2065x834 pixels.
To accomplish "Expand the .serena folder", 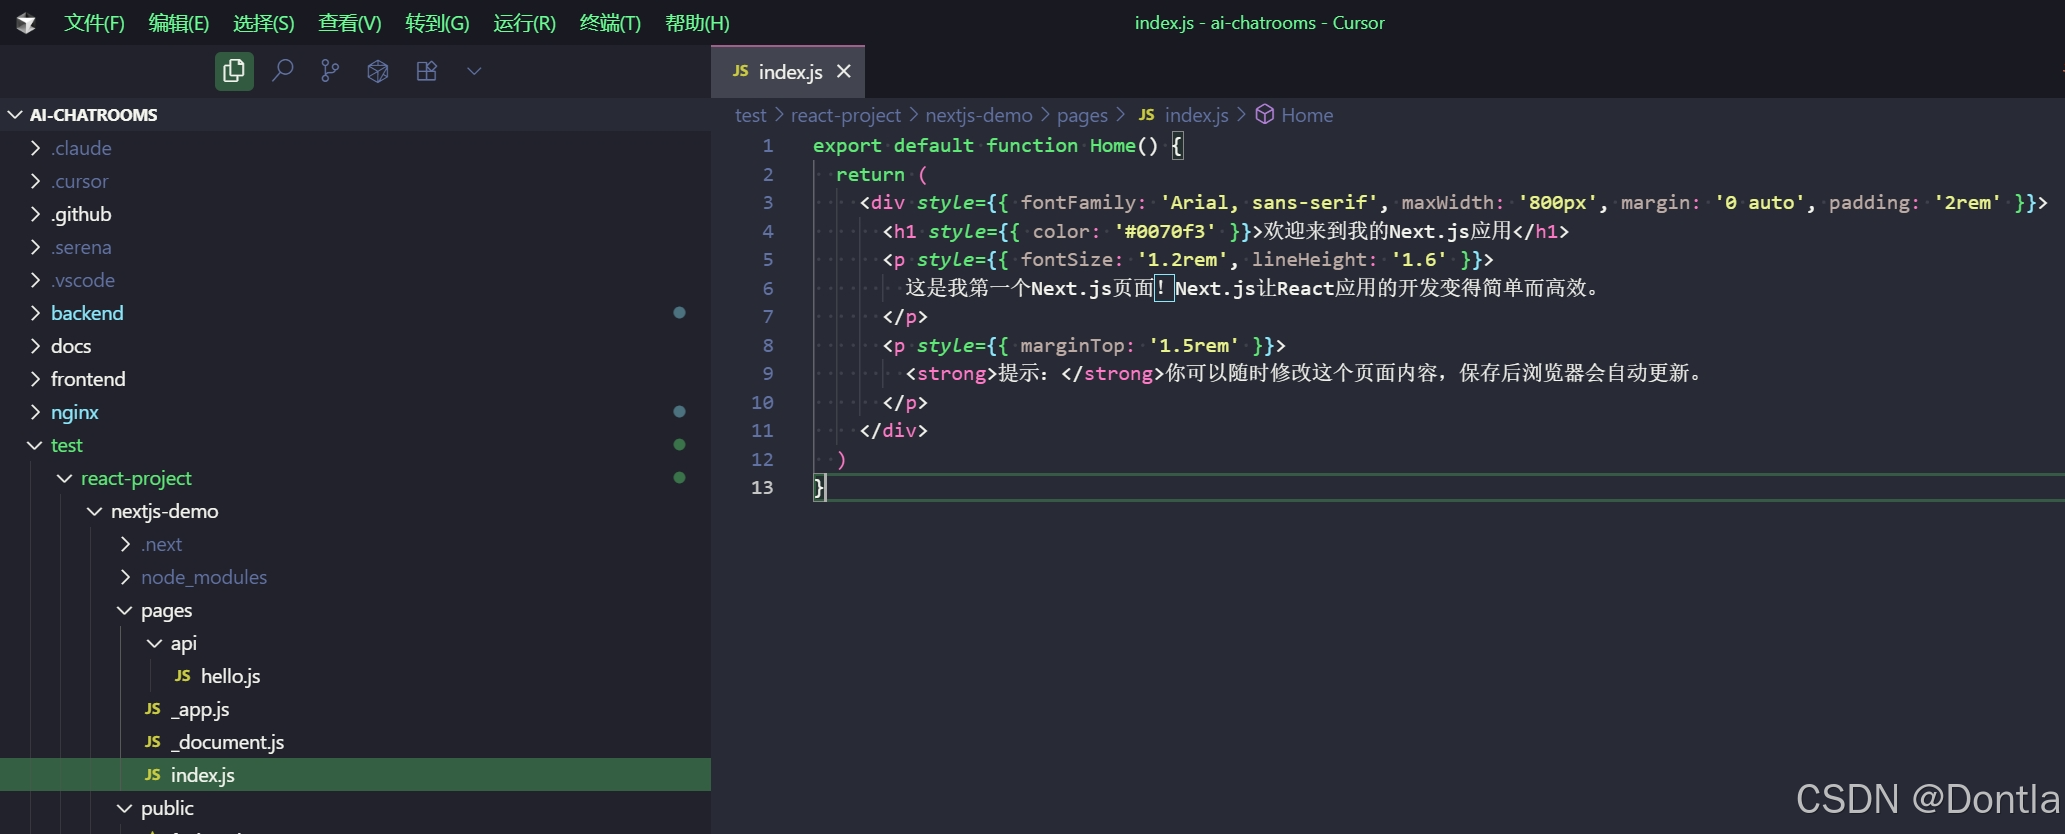I will pyautogui.click(x=355, y=247).
